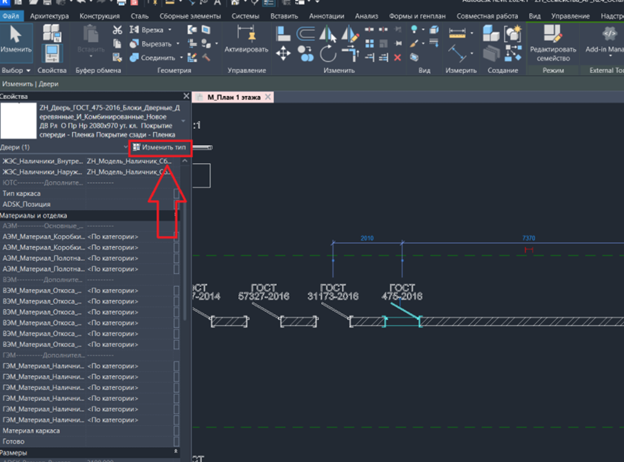
Task: Collapse the Размеры group
Action: click(x=176, y=452)
